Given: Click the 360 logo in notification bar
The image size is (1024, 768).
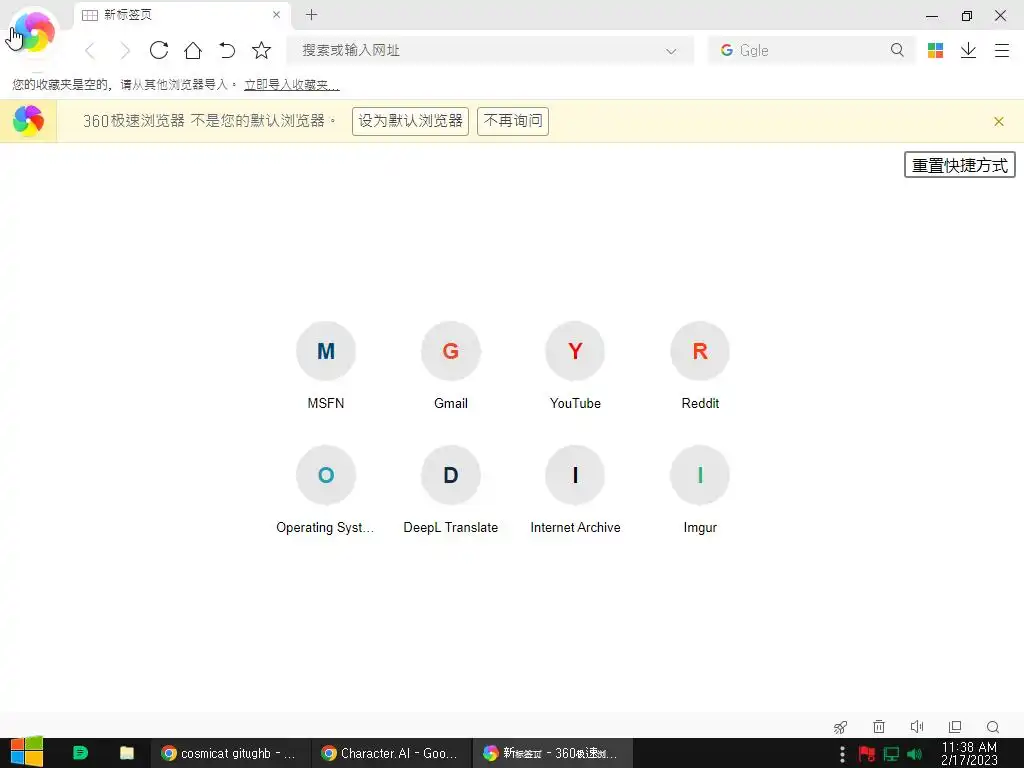Looking at the screenshot, I should click(28, 121).
